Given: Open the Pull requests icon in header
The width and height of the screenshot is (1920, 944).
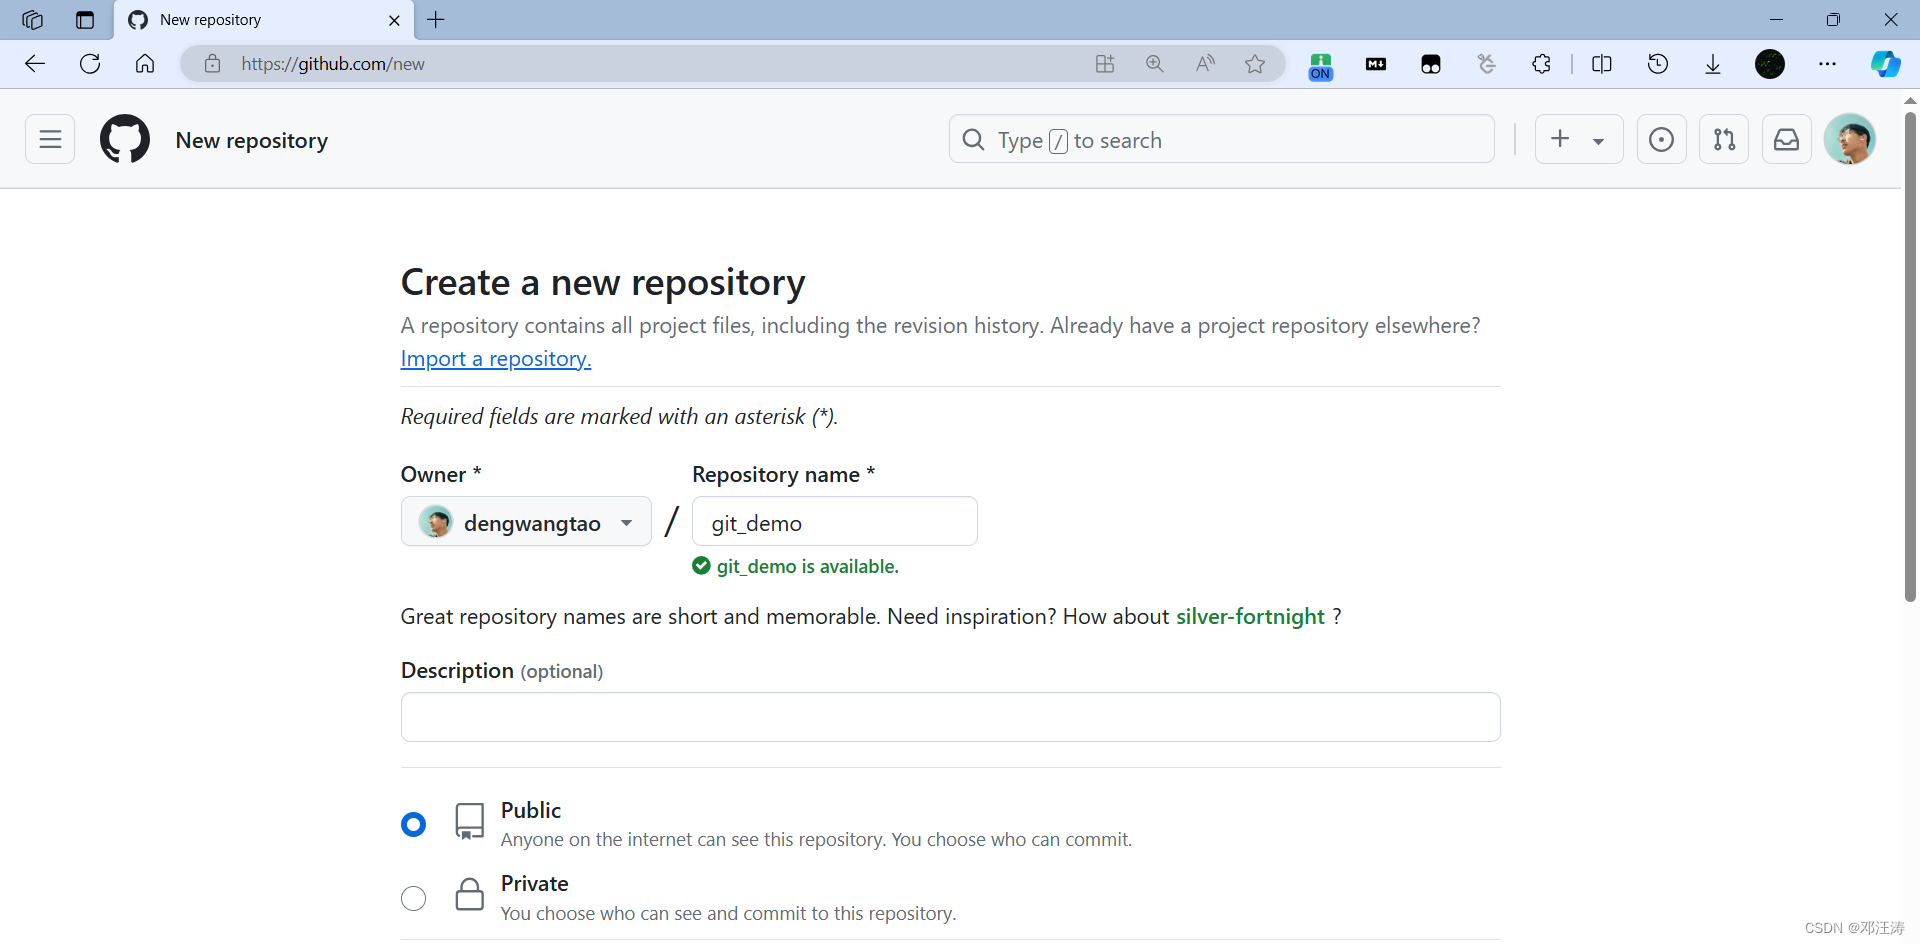Looking at the screenshot, I should click(x=1724, y=139).
